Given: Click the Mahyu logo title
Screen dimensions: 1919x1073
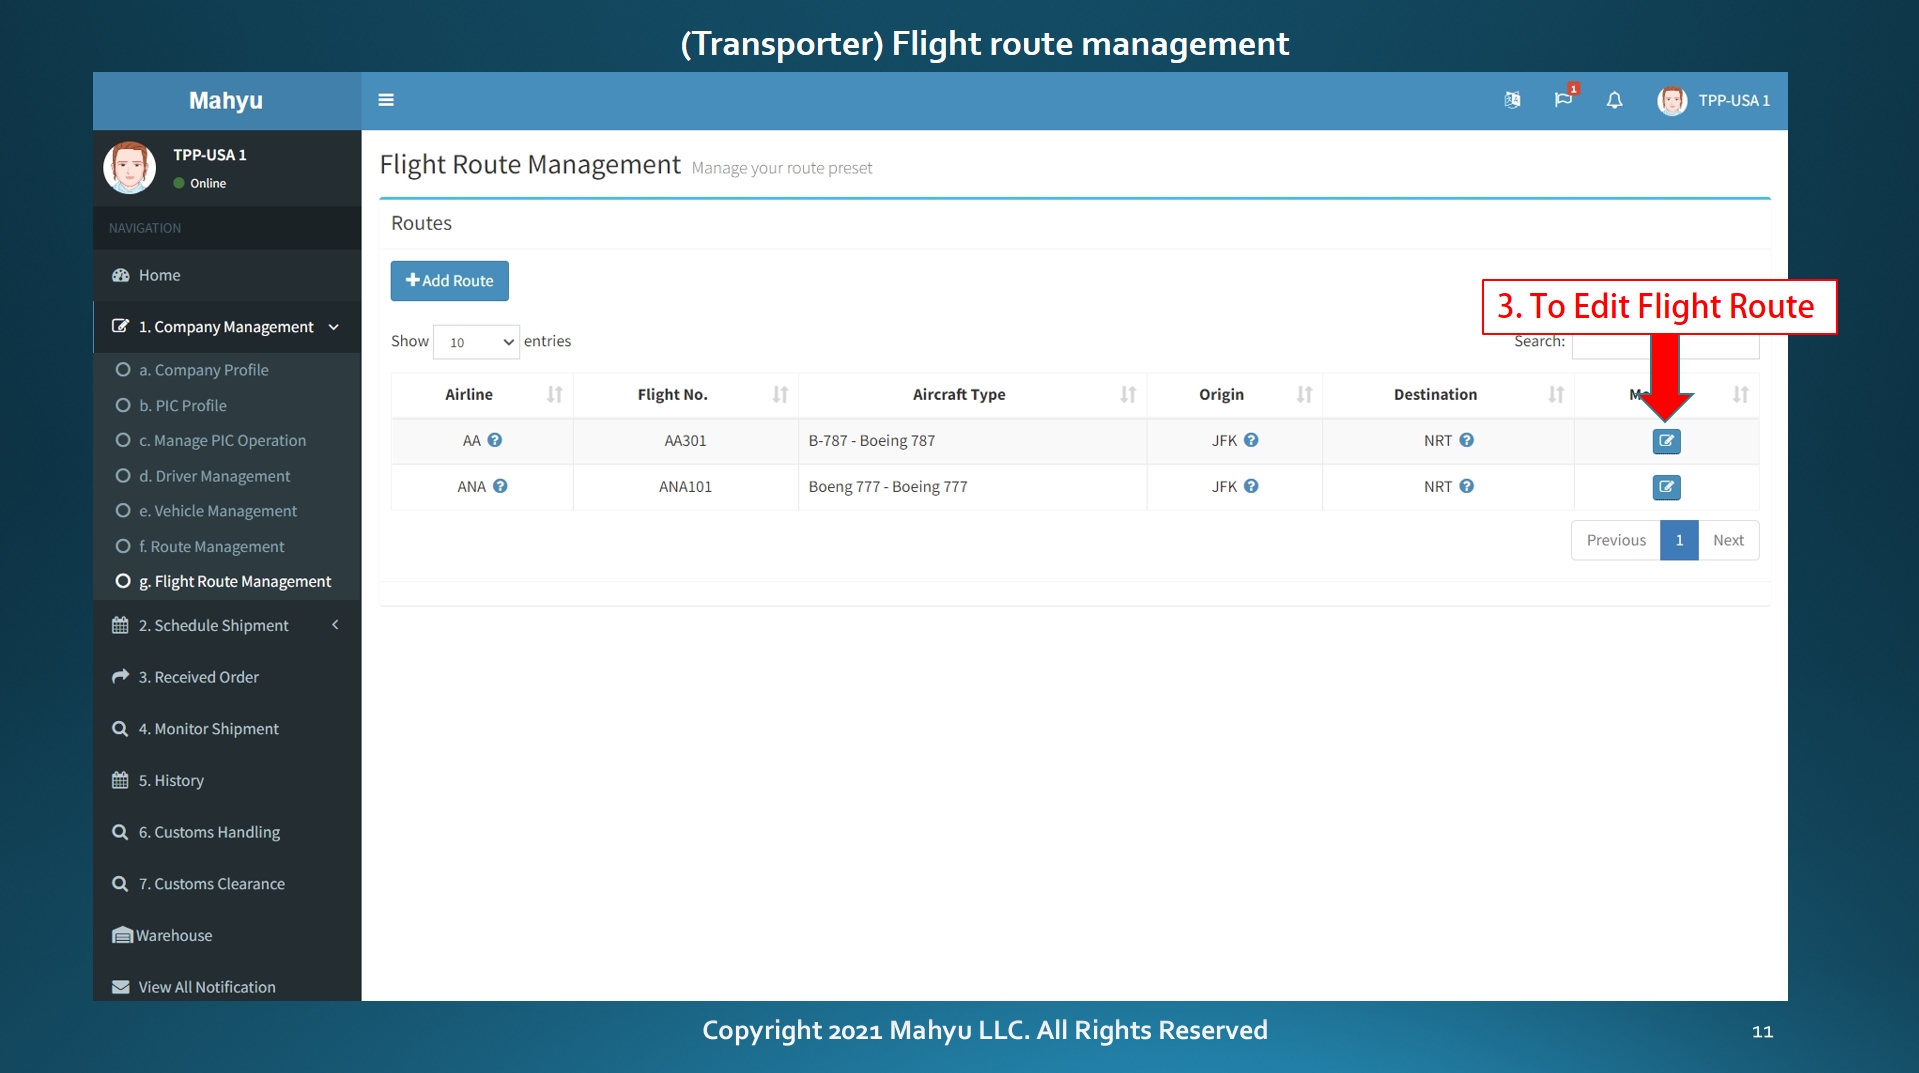Looking at the screenshot, I should (x=226, y=101).
